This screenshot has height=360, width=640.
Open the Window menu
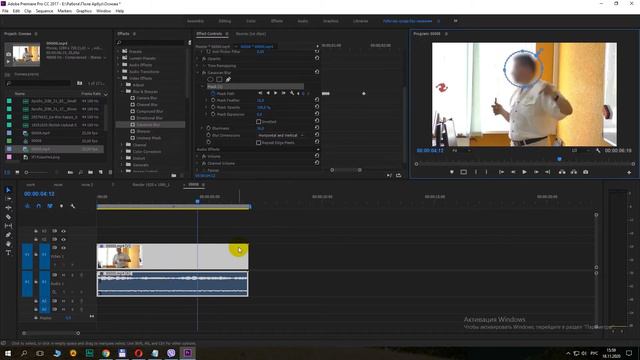[x=103, y=11]
